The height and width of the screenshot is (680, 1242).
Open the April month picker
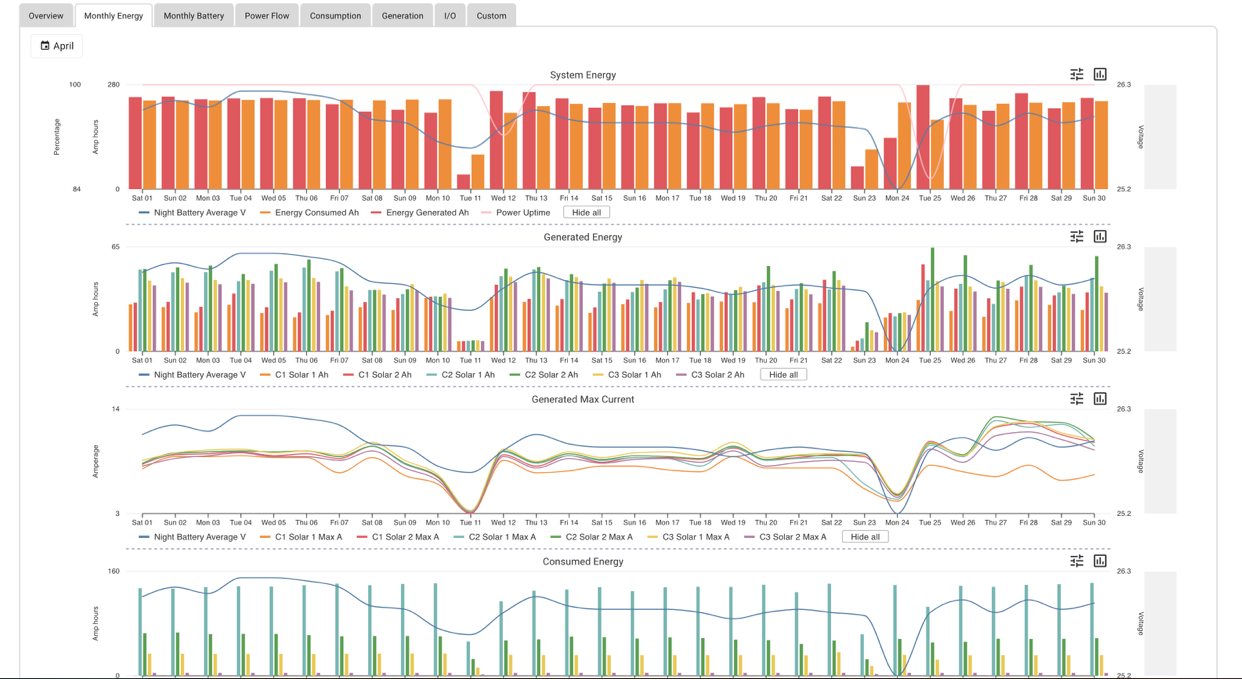click(57, 46)
